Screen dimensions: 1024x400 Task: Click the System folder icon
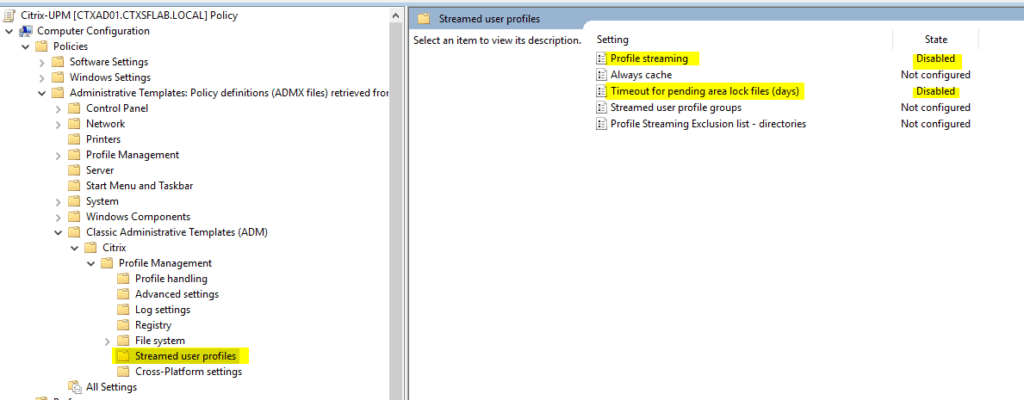(x=75, y=201)
